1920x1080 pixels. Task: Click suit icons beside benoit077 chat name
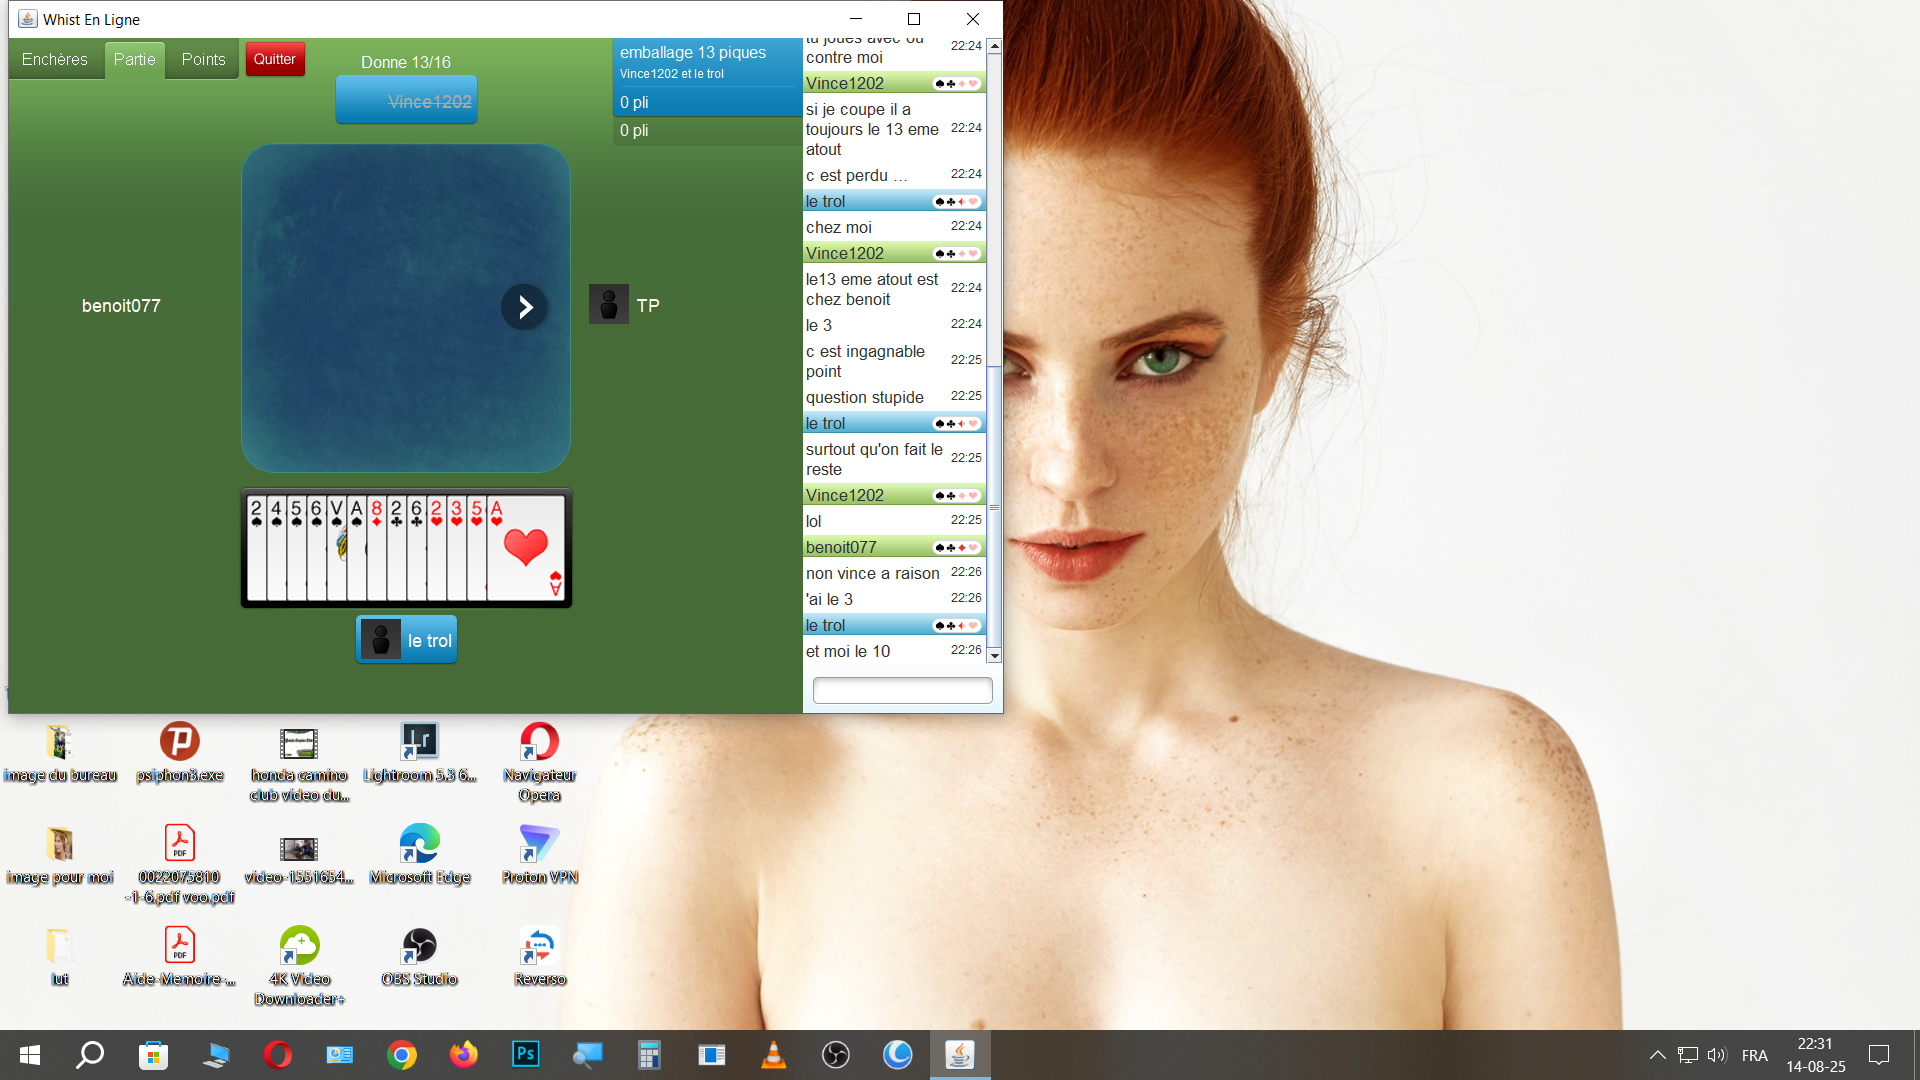(x=956, y=548)
